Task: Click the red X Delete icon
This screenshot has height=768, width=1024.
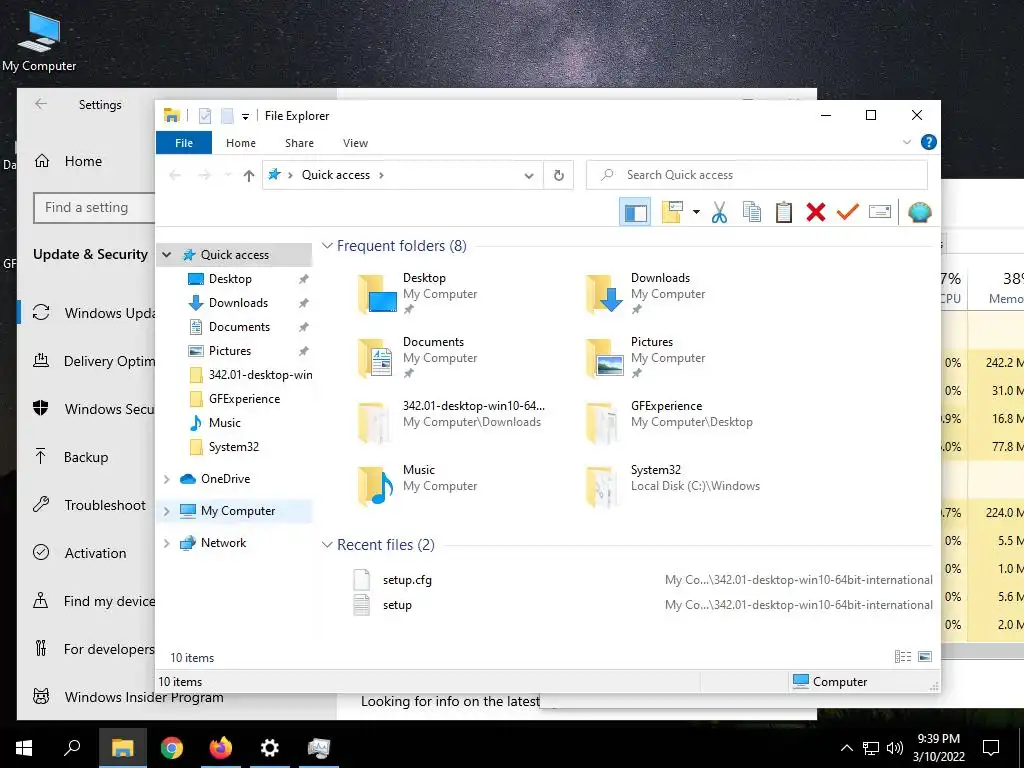Action: click(816, 212)
